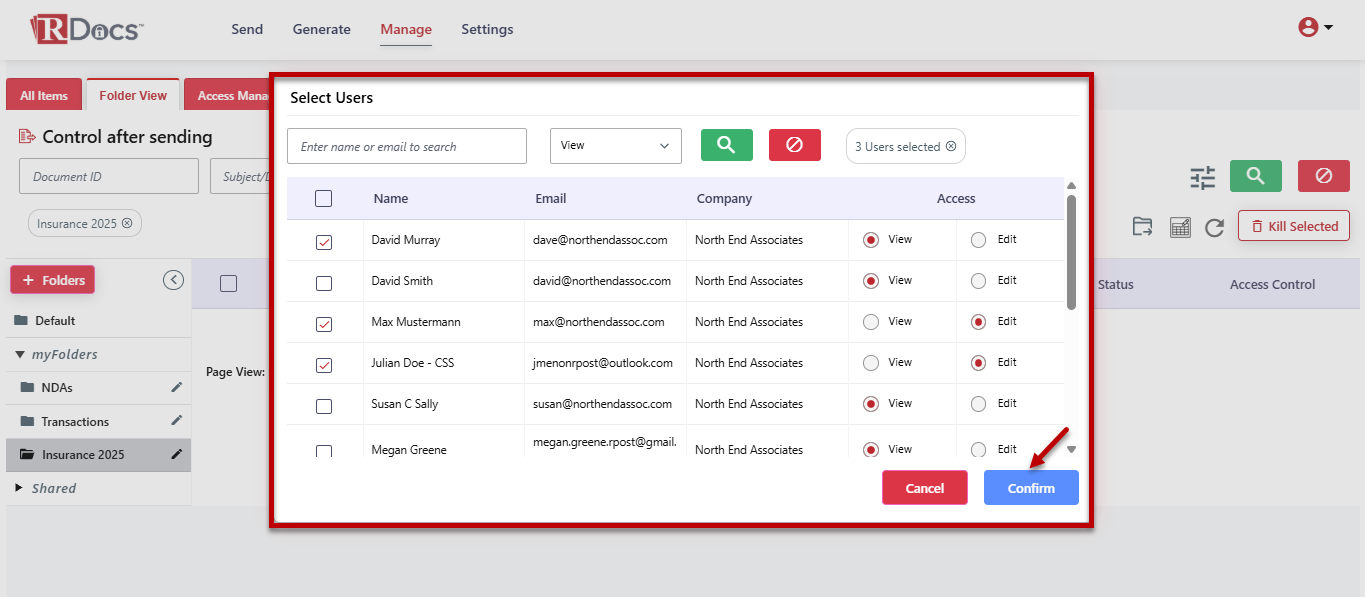Collapse the folder sidebar arrow
This screenshot has height=597, width=1365.
point(174,280)
